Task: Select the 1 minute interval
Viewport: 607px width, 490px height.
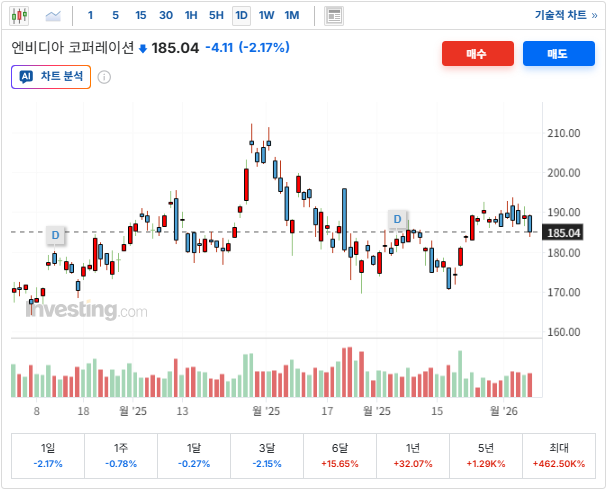Action: pyautogui.click(x=90, y=15)
